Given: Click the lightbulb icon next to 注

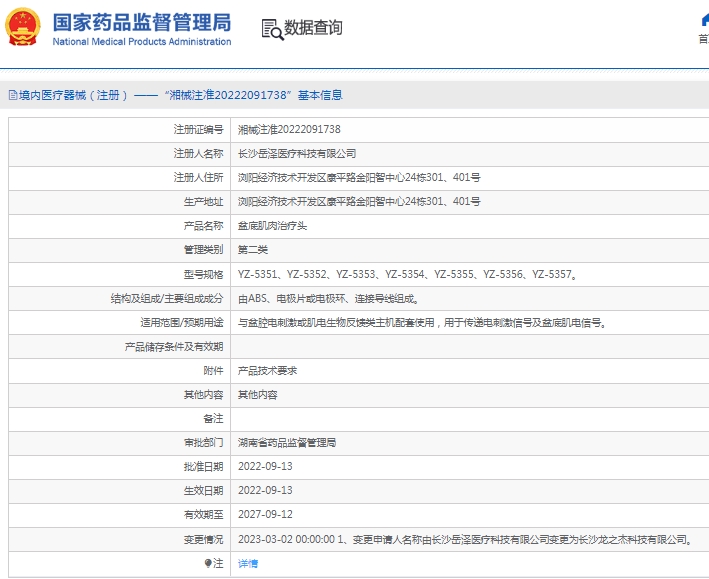Looking at the screenshot, I should click(x=208, y=563).
